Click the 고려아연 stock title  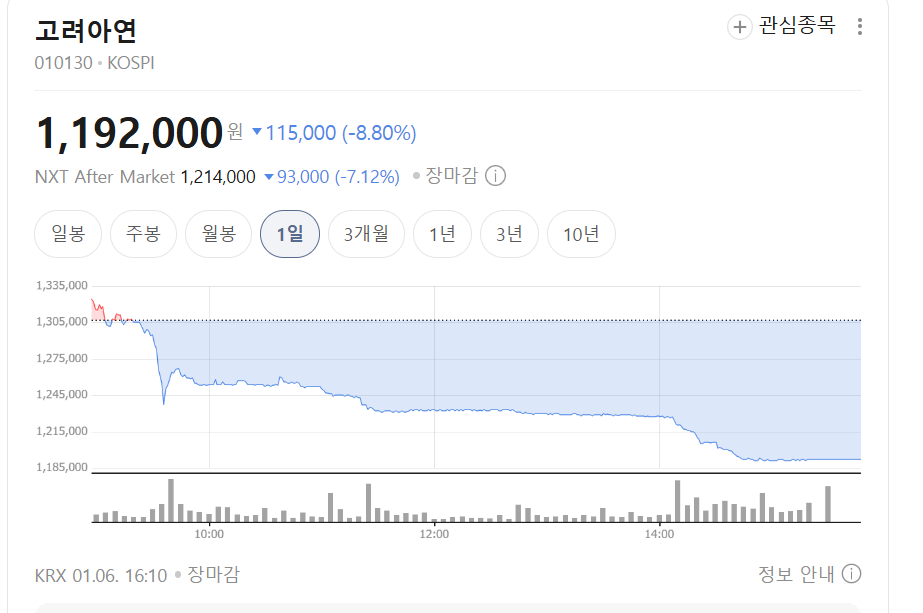84,29
